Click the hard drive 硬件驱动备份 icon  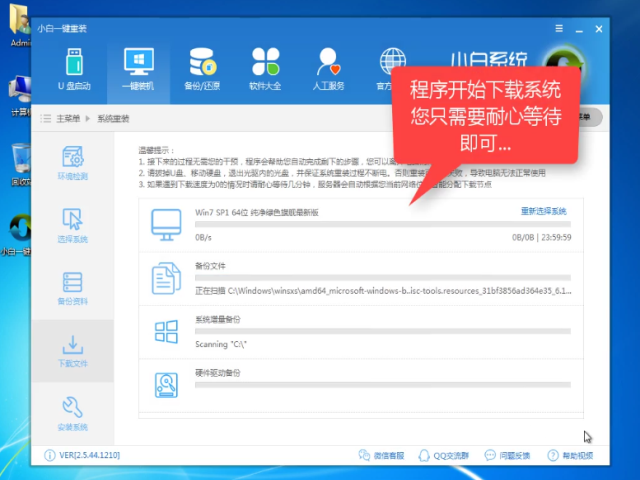[163, 384]
